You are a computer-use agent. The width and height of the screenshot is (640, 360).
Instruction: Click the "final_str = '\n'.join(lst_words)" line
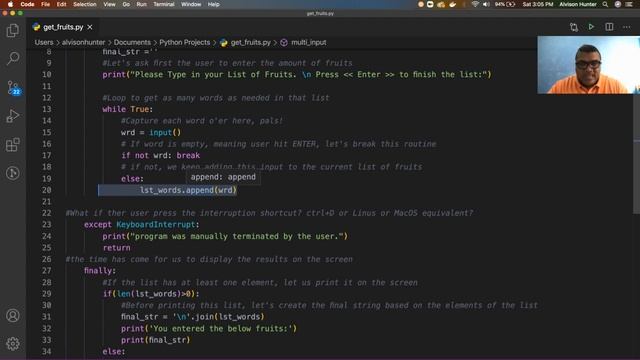193,317
